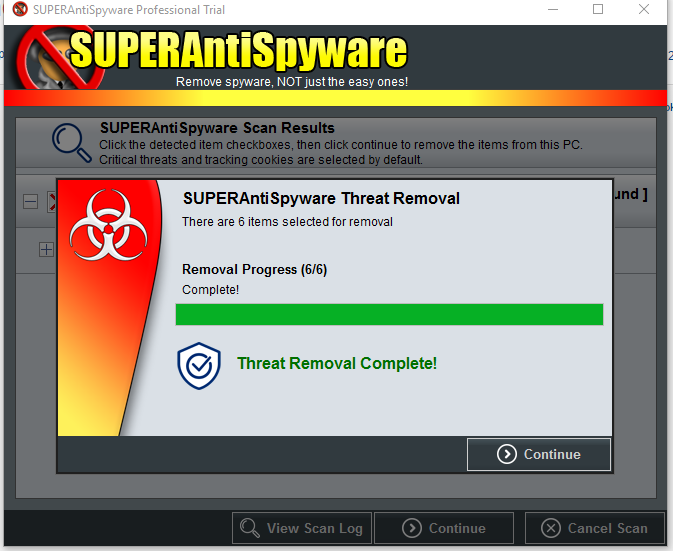Click the 'Removal Progress (6/6)' label

click(x=255, y=269)
